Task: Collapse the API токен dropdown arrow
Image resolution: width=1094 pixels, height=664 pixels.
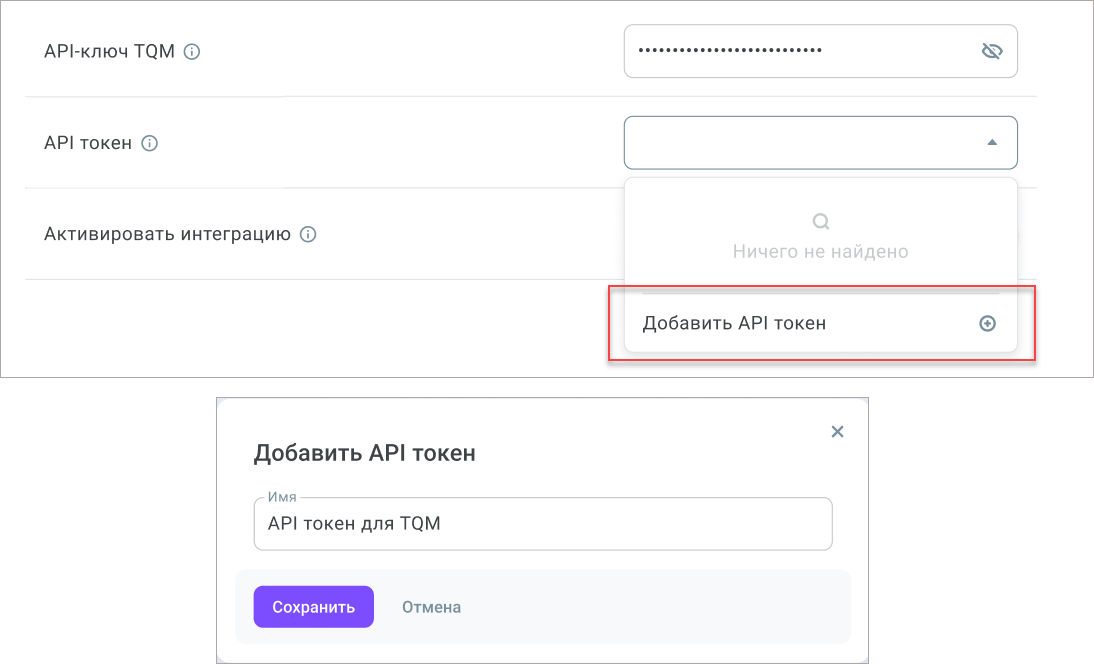Action: (x=991, y=142)
